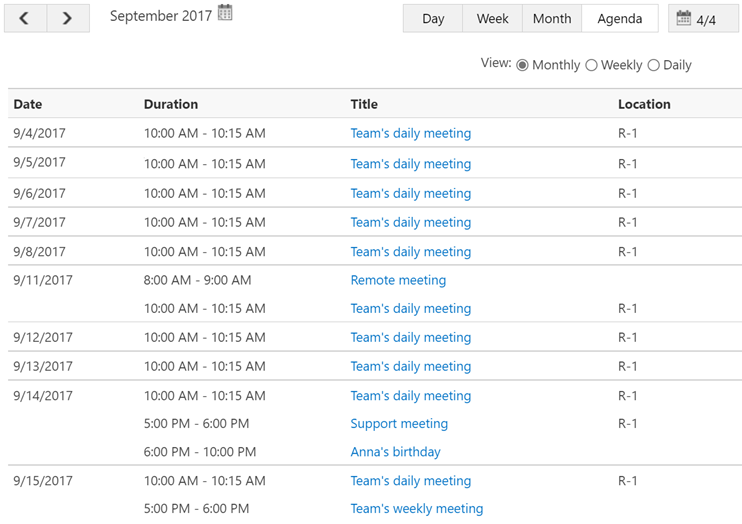Screen dimensions: 742x524
Task: Click the Date column header
Action: point(28,104)
